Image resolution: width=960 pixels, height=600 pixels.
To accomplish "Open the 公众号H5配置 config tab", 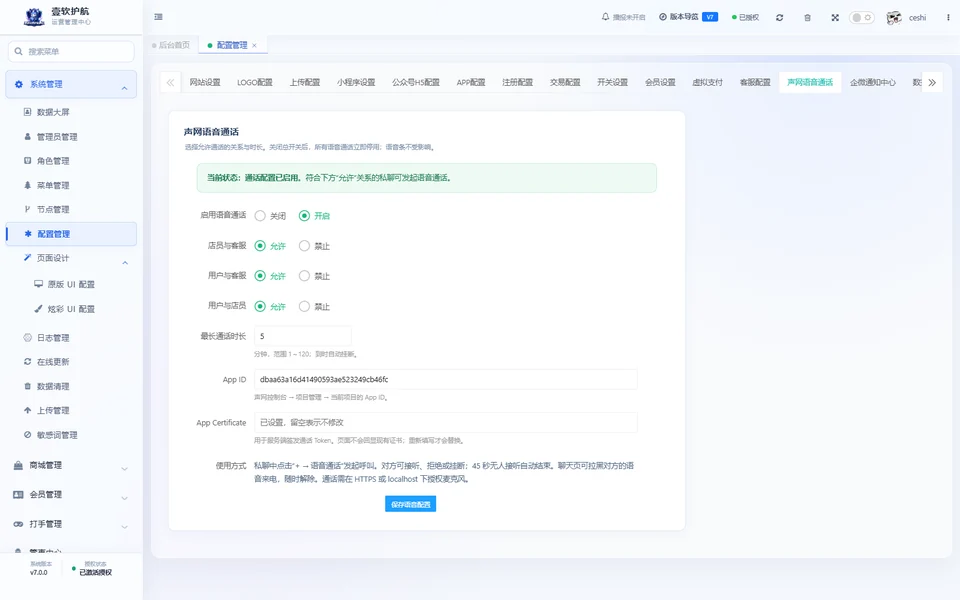I will (416, 82).
